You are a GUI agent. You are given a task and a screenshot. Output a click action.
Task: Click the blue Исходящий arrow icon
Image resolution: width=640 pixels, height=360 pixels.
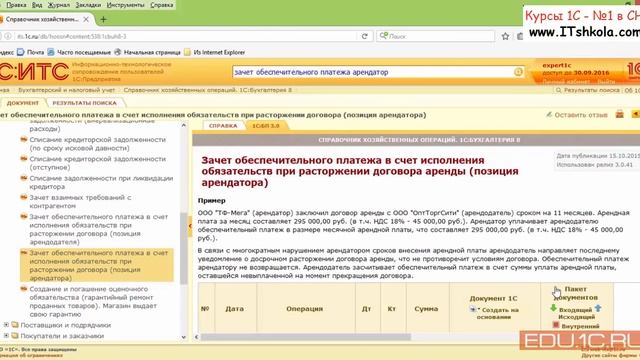[x=598, y=308]
